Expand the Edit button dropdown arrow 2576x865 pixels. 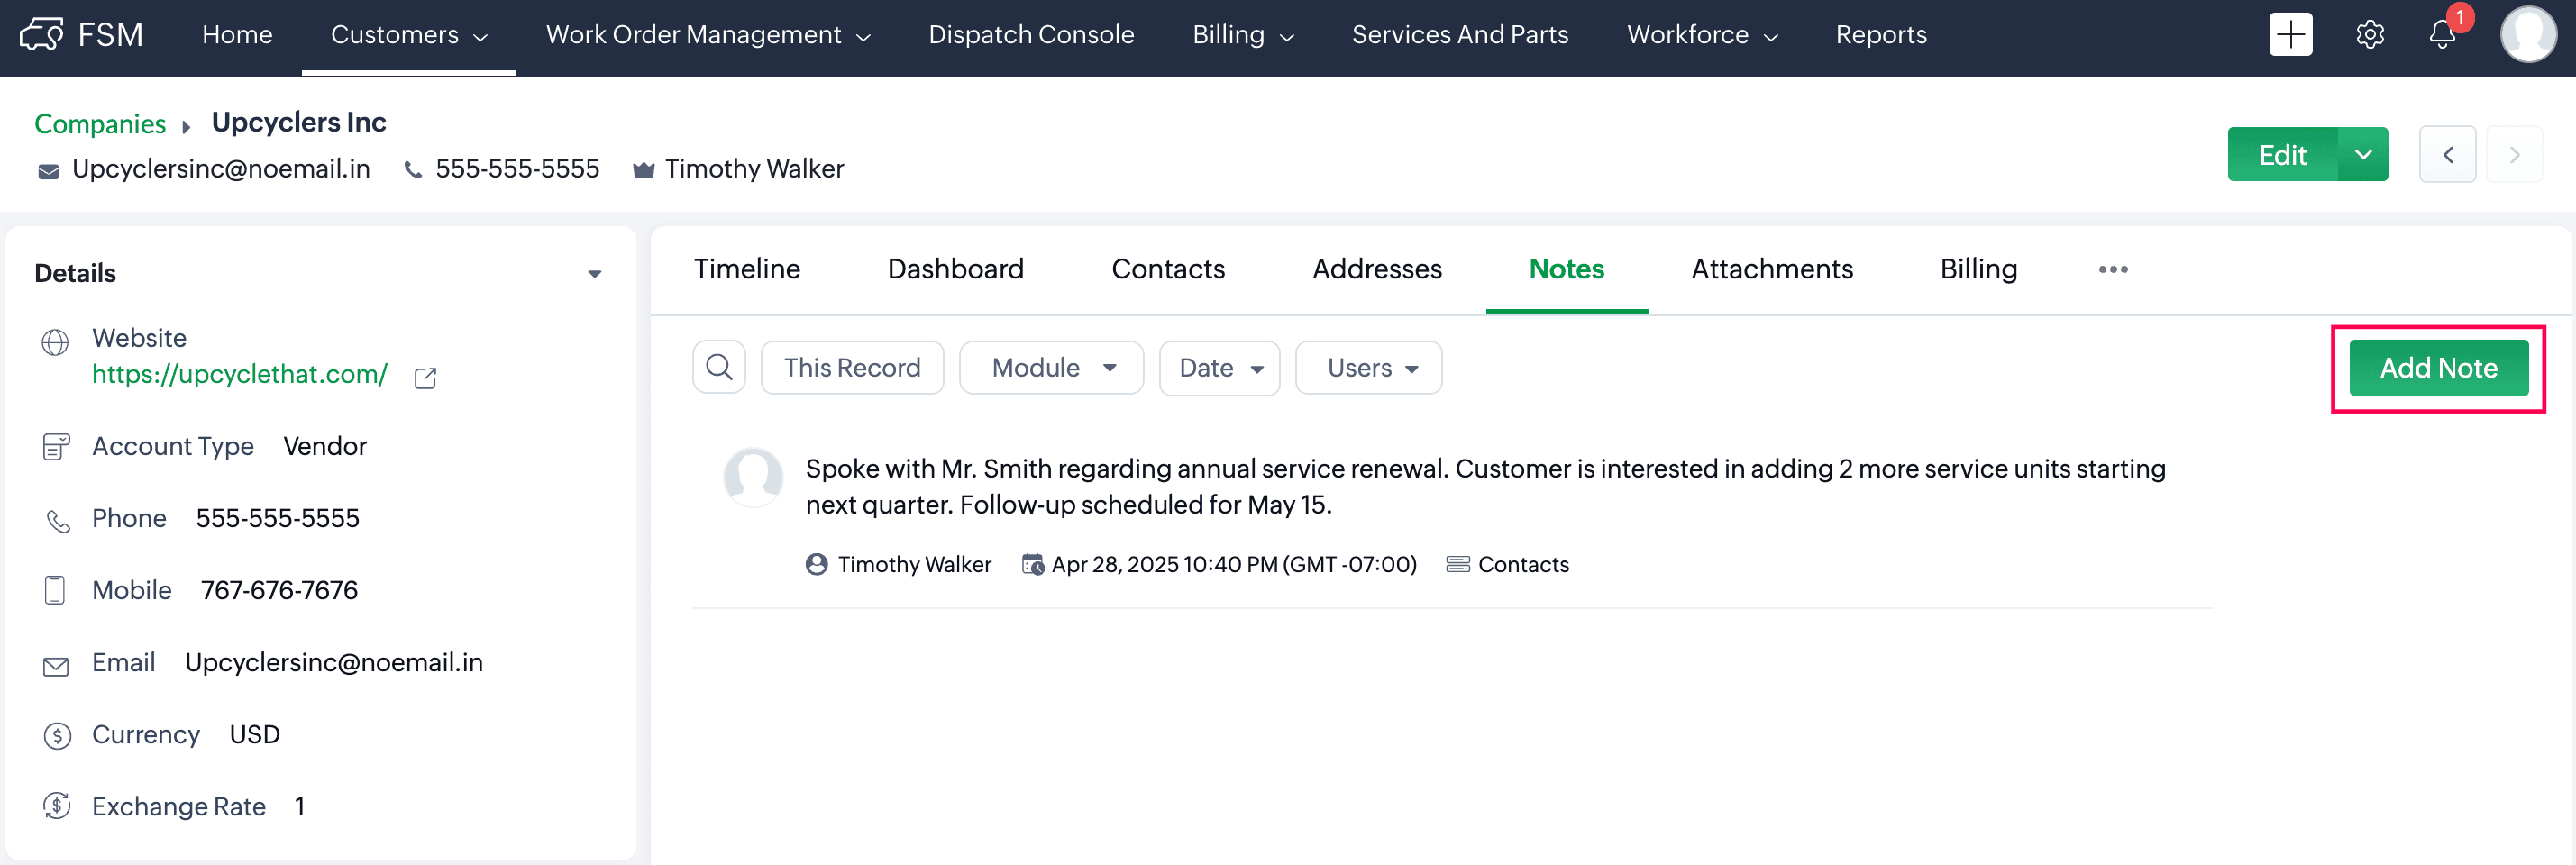click(x=2363, y=155)
